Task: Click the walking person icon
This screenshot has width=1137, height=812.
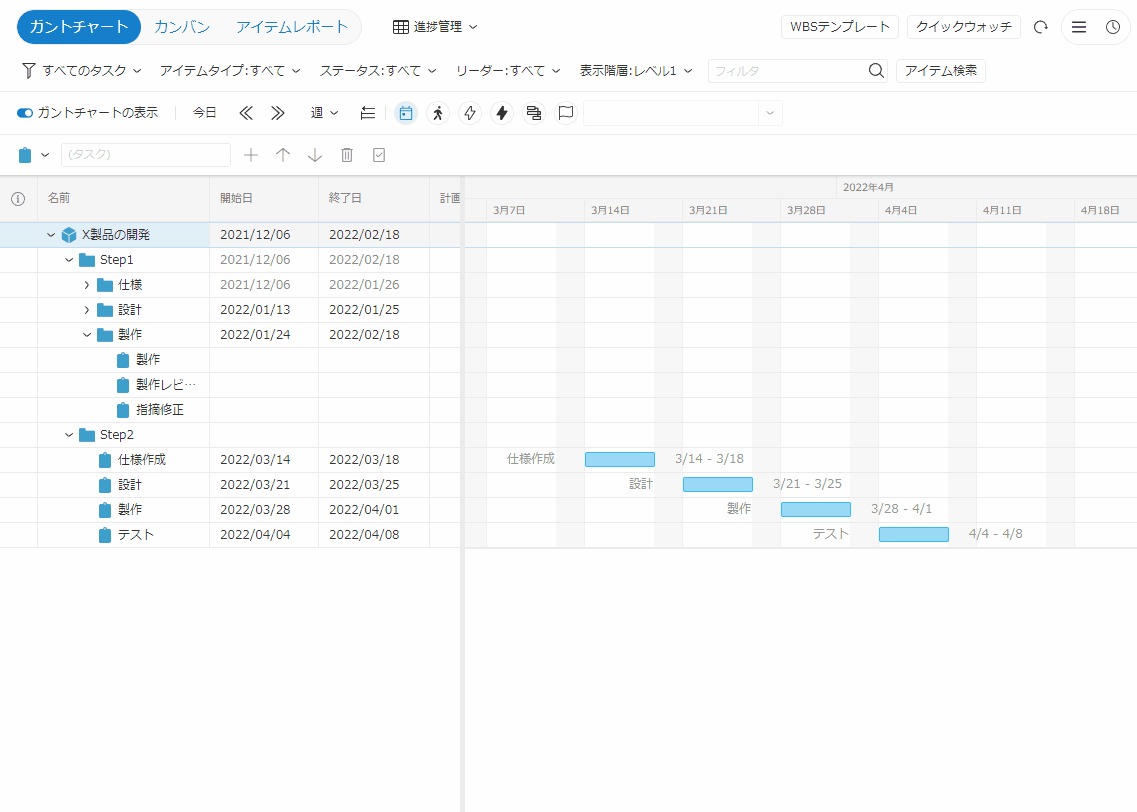Action: (x=438, y=113)
